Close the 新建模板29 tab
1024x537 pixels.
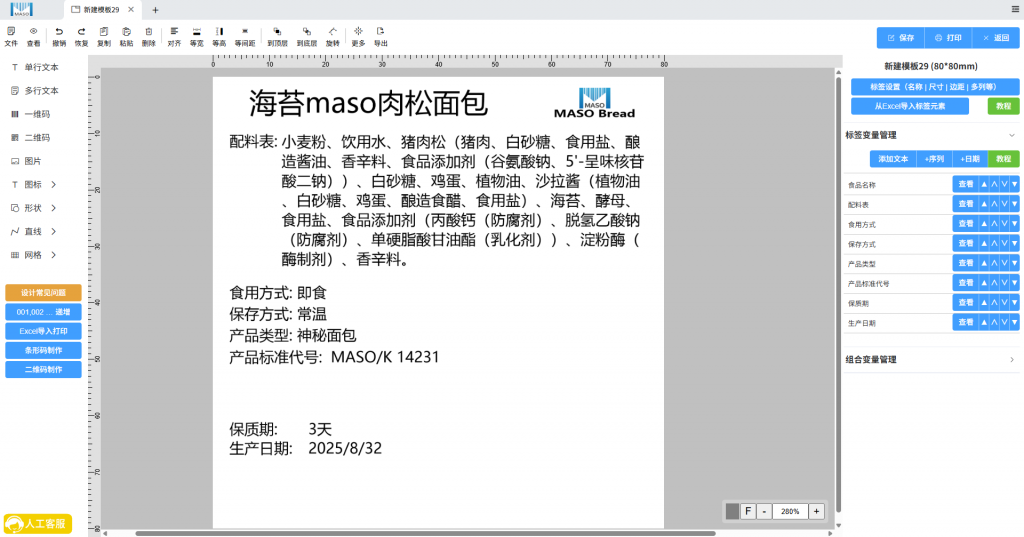pos(131,10)
